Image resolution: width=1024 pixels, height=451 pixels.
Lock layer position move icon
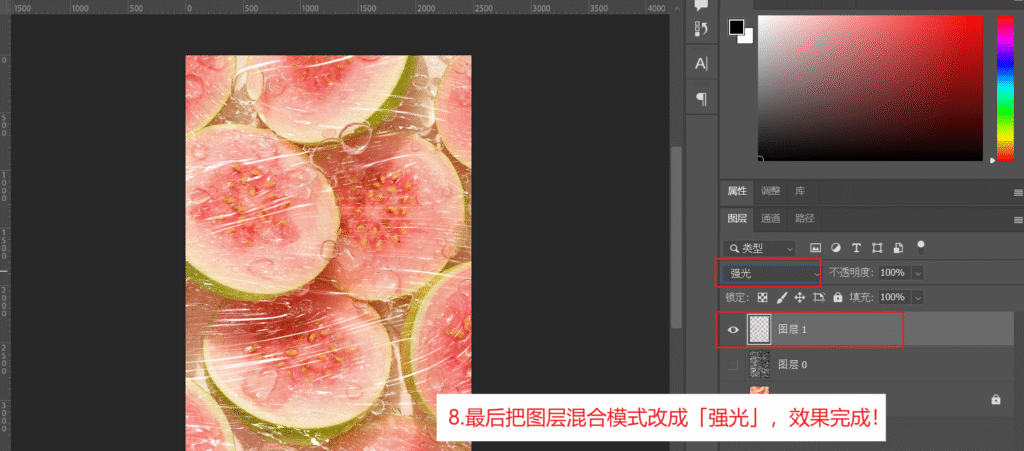coord(799,298)
